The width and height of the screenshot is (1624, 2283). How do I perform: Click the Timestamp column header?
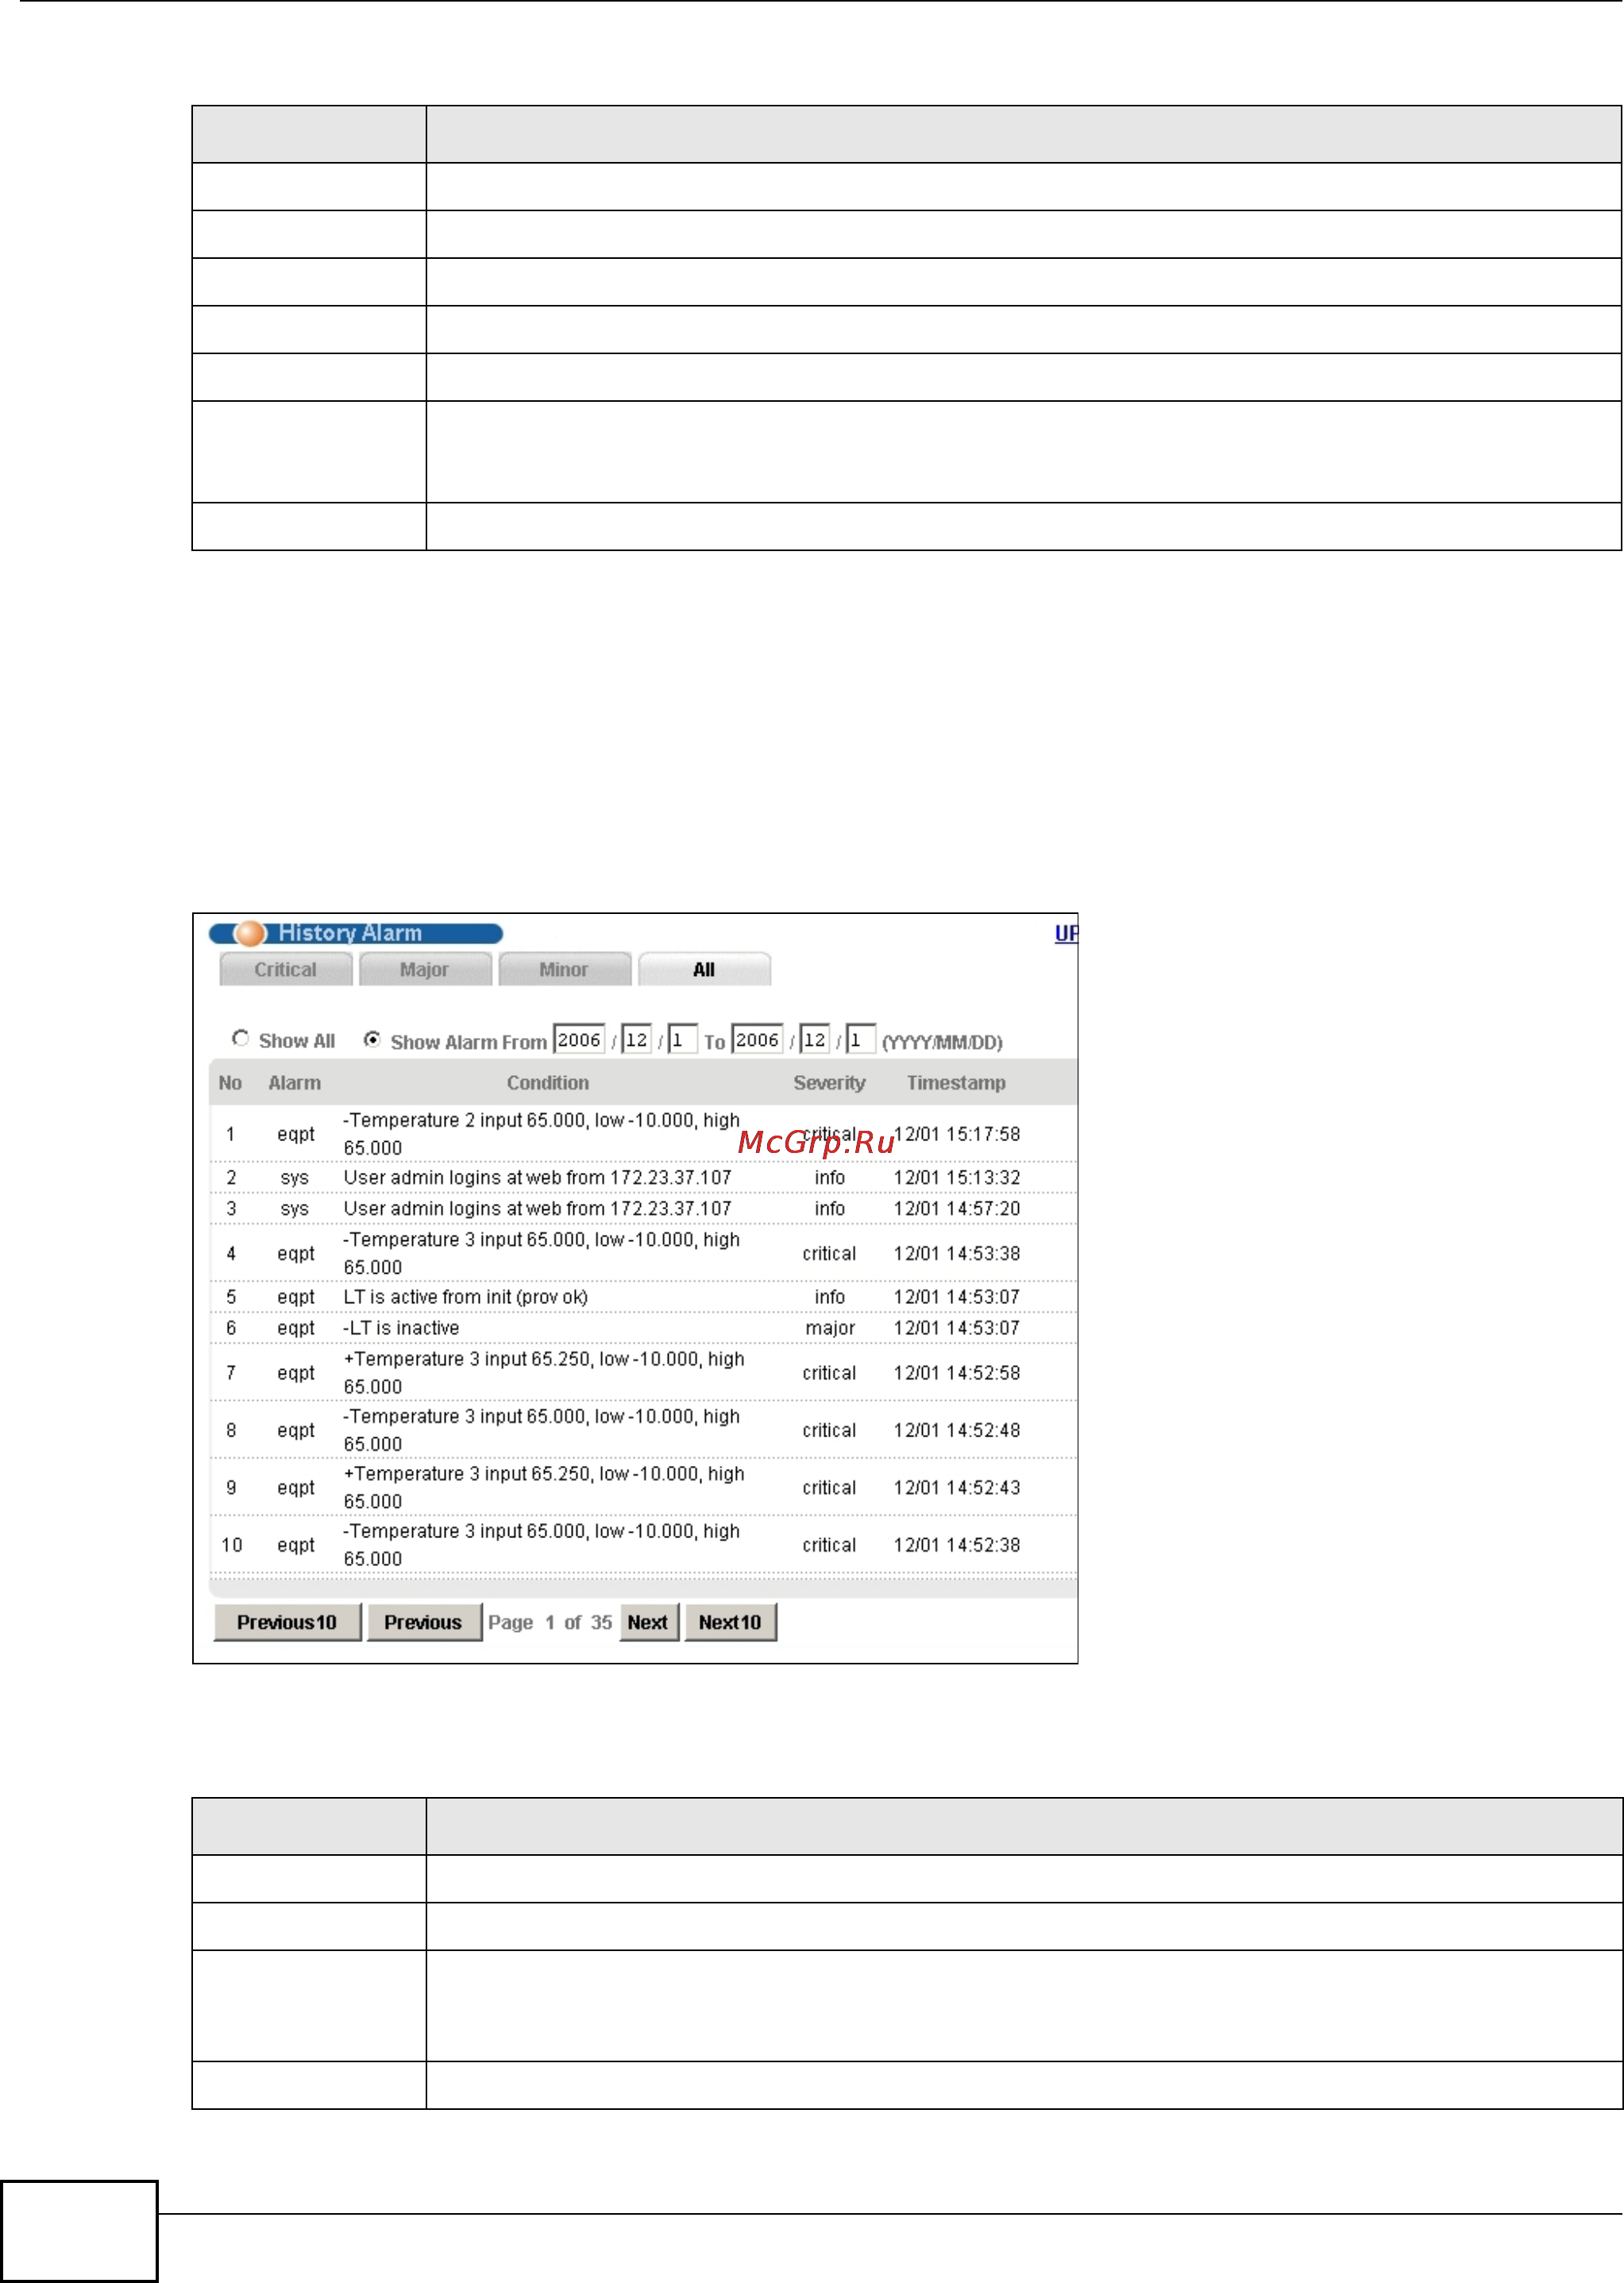tap(956, 1082)
